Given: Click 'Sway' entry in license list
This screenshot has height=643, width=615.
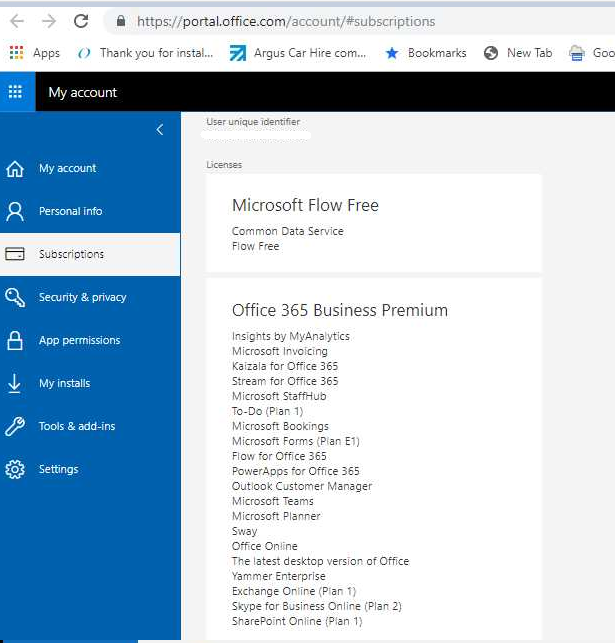Looking at the screenshot, I should 244,531.
